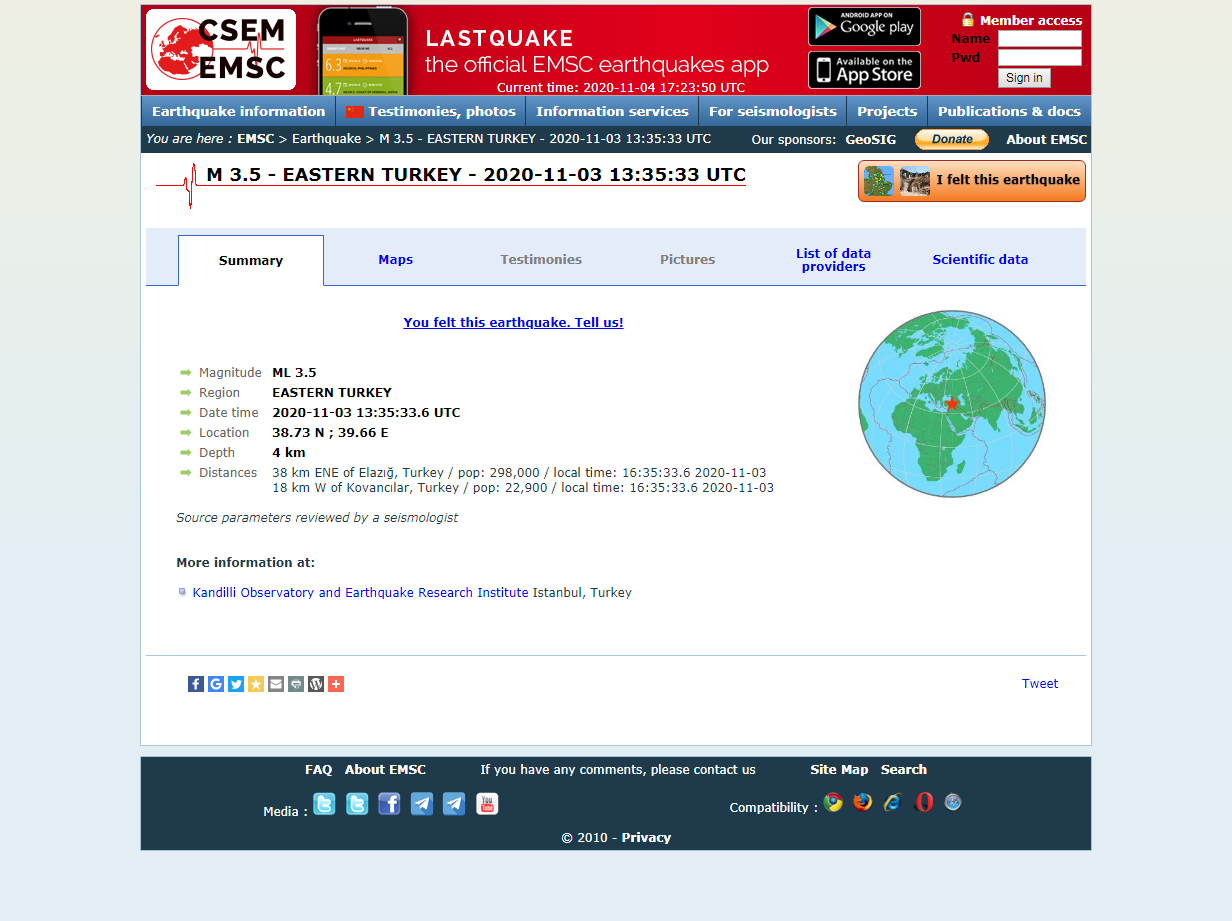Viewport: 1232px width, 921px height.
Task: Click the WordPress share icon
Action: click(x=316, y=684)
